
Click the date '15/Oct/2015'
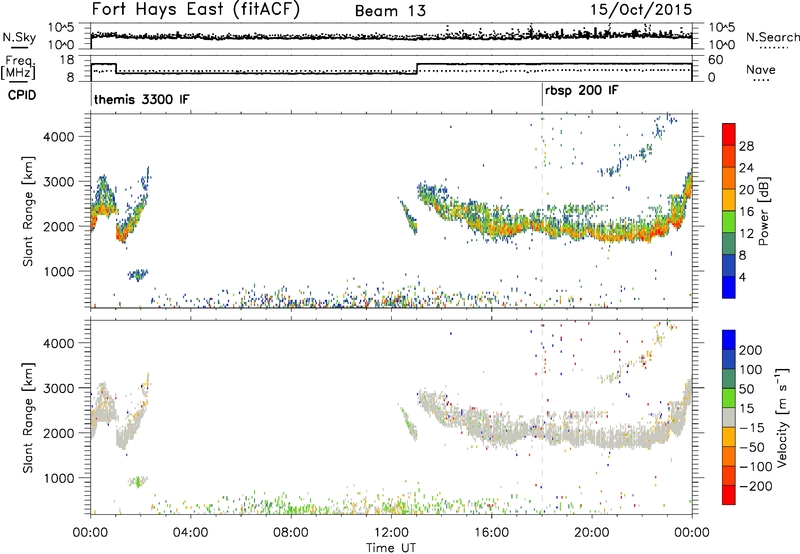(641, 10)
